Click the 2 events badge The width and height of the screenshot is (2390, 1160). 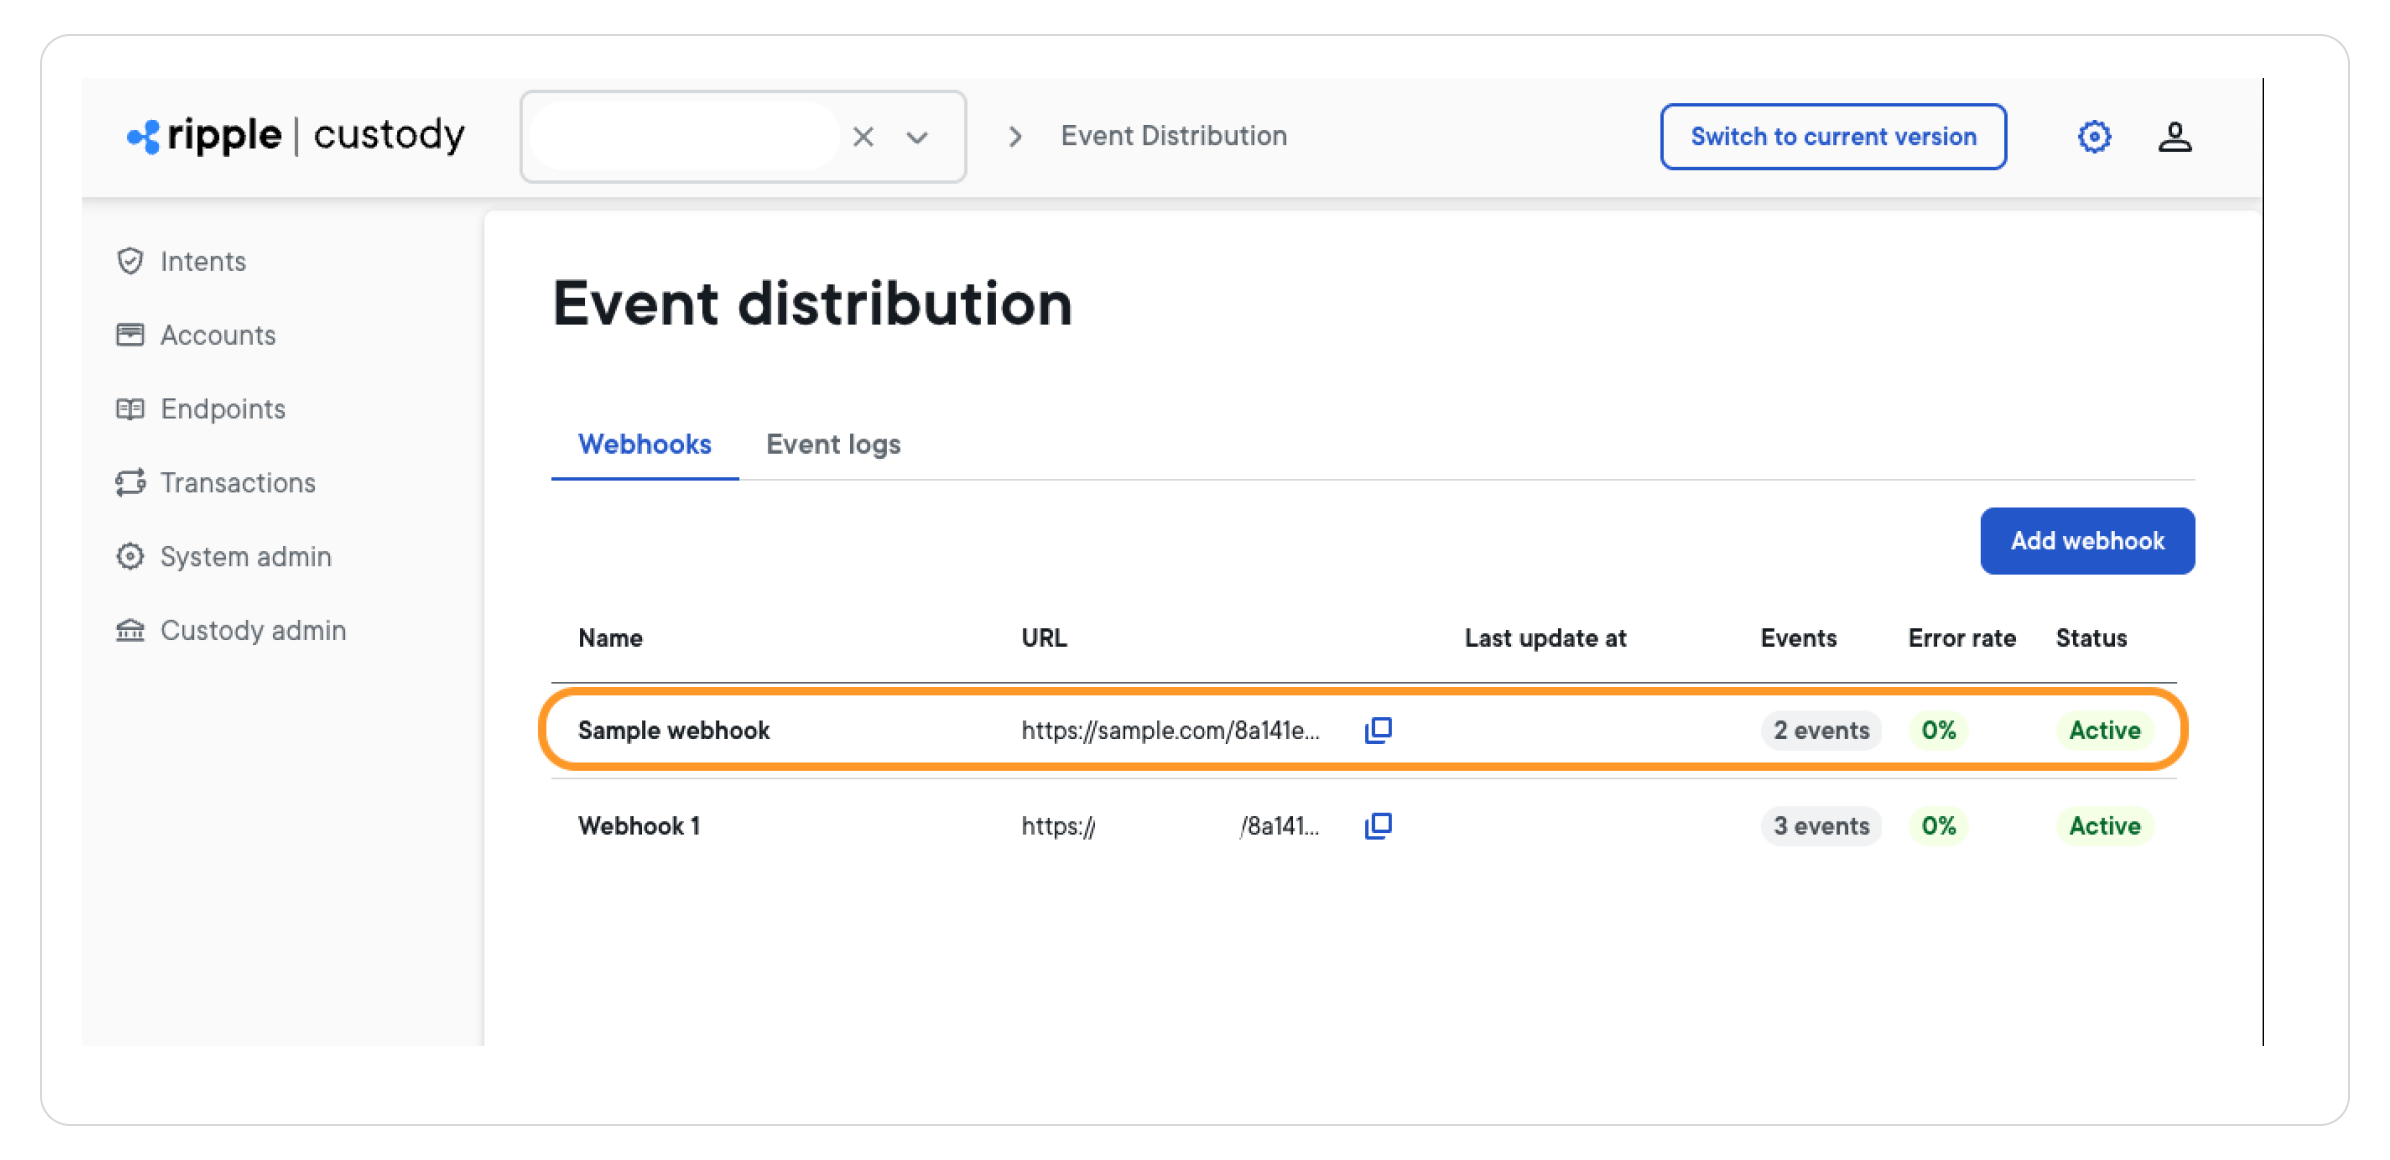point(1821,730)
